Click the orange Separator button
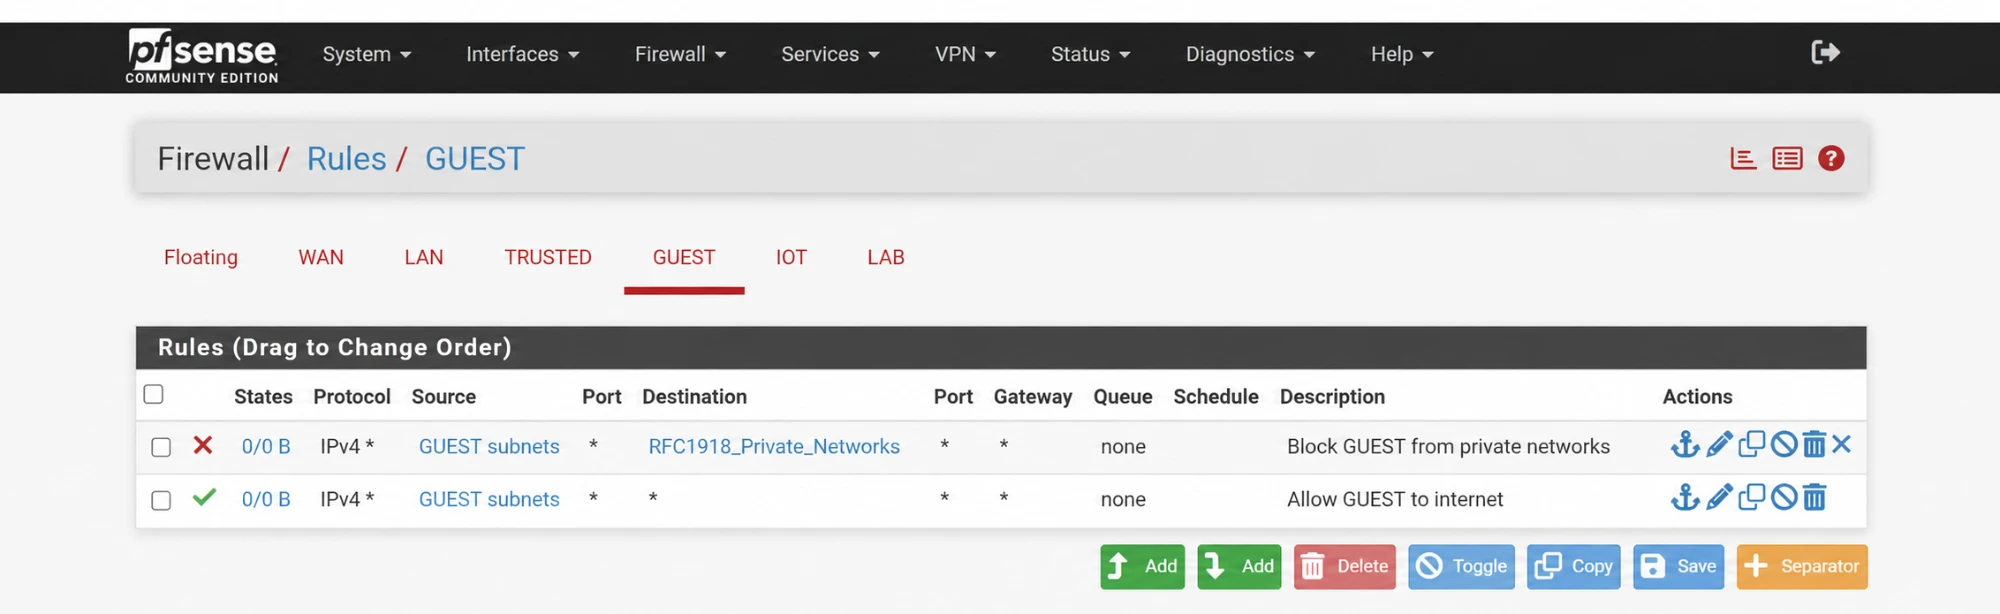This screenshot has width=2000, height=614. tap(1802, 566)
